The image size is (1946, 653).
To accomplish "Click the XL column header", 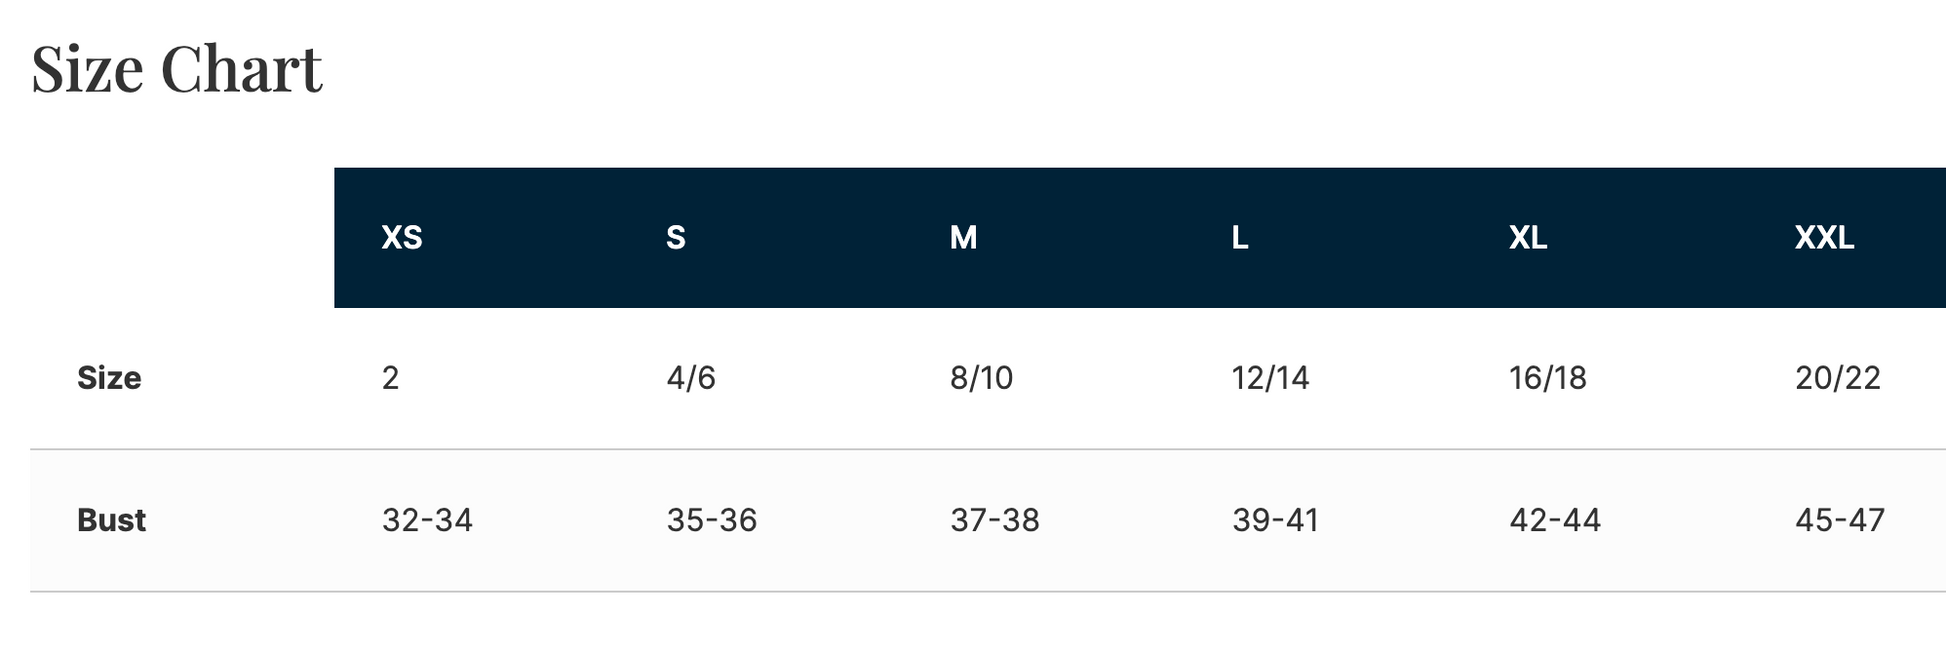I will point(1528,238).
